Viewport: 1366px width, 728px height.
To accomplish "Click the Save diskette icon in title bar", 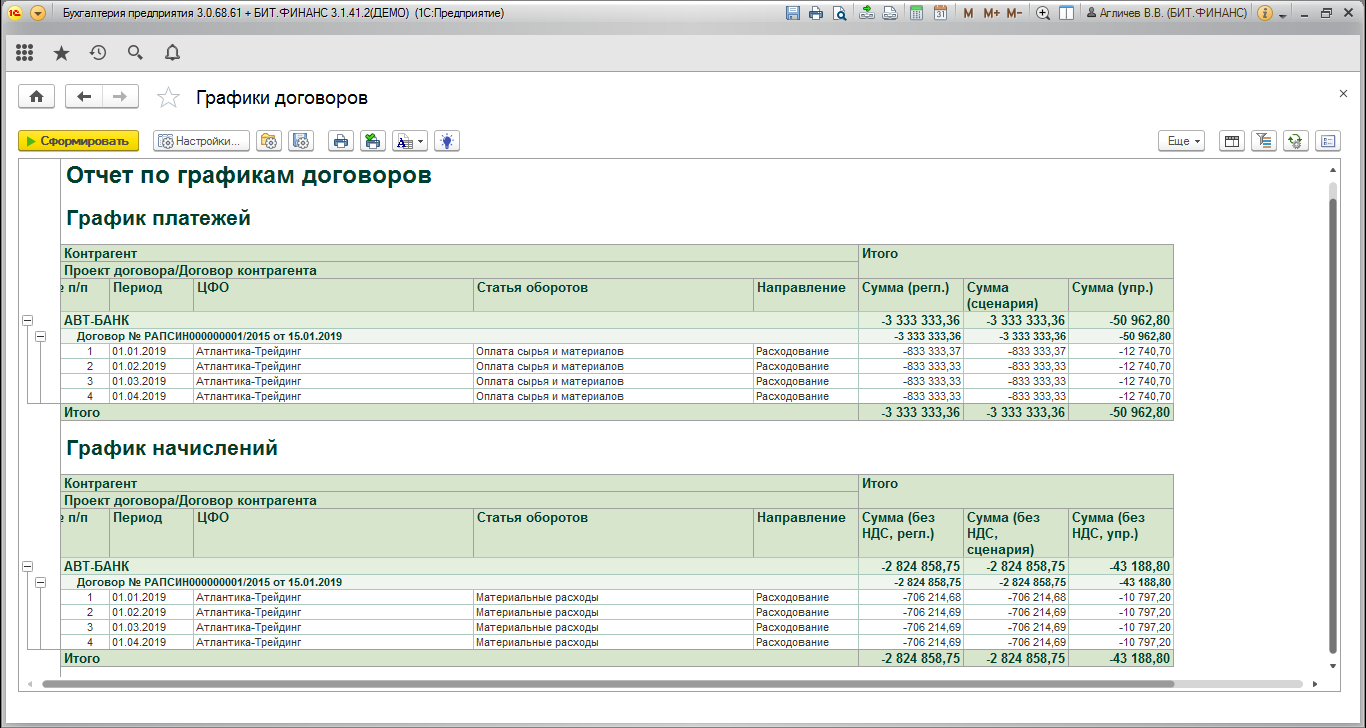I will tap(793, 13).
